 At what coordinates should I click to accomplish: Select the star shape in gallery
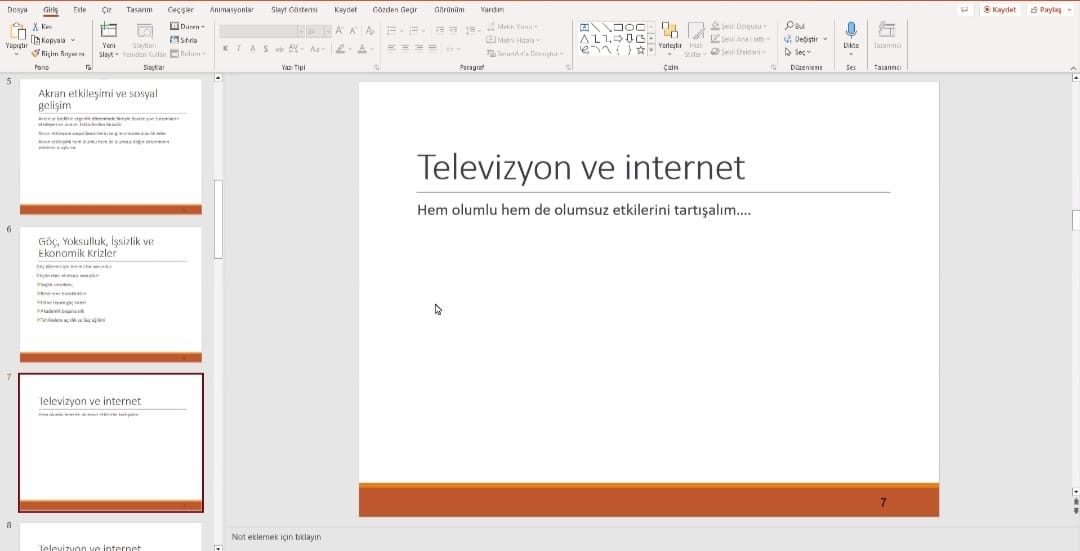click(x=641, y=50)
